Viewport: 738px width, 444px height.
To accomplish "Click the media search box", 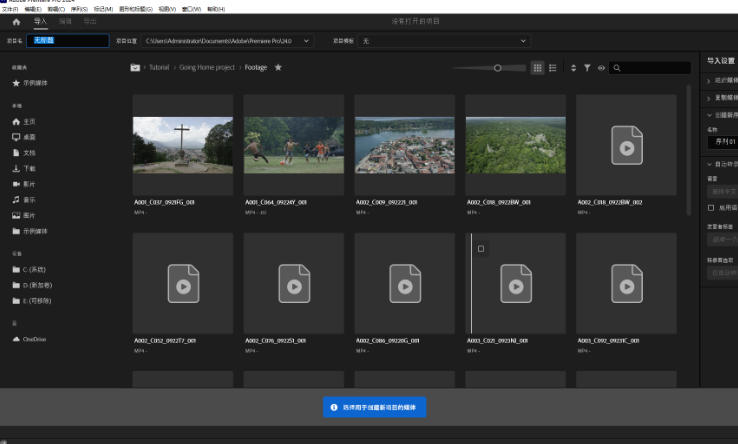I will point(650,68).
